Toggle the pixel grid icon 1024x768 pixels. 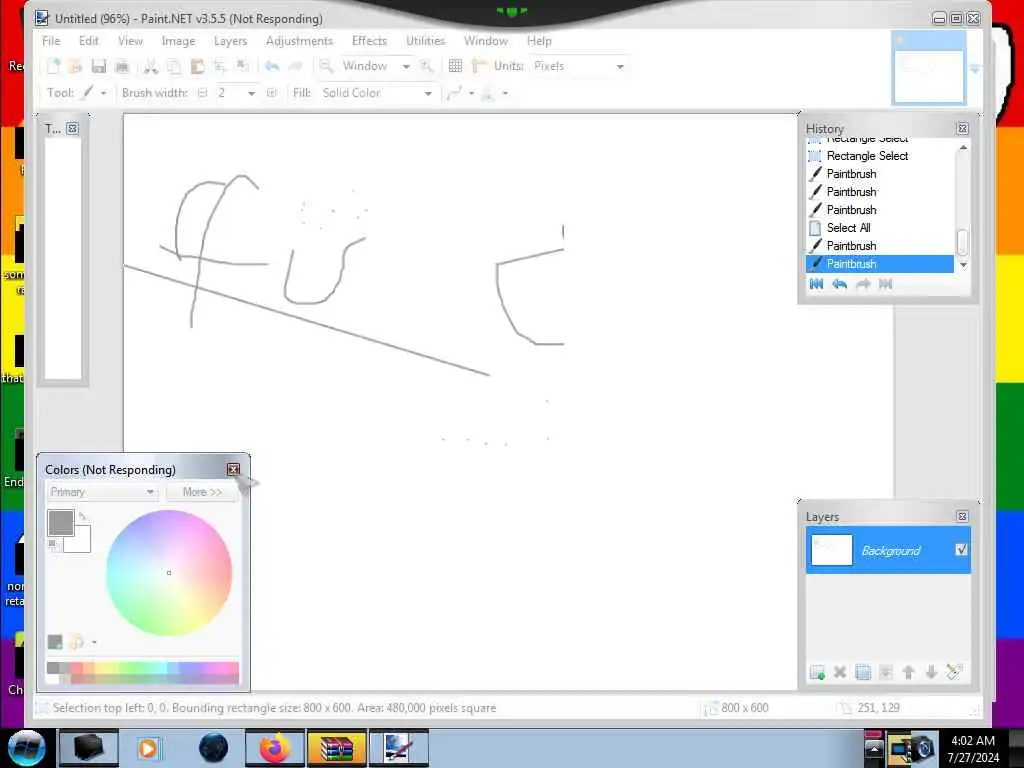455,66
